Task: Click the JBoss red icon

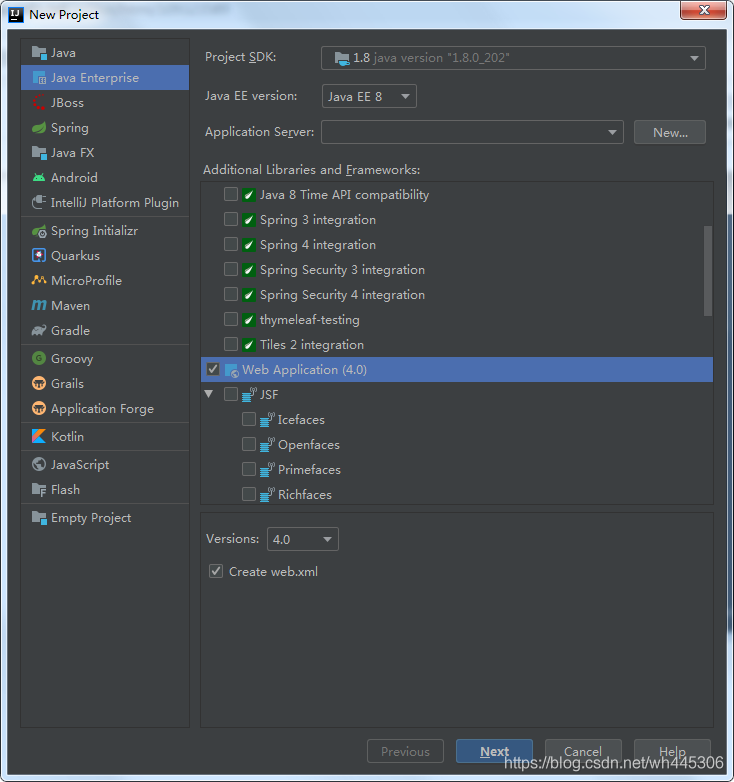Action: 39,102
